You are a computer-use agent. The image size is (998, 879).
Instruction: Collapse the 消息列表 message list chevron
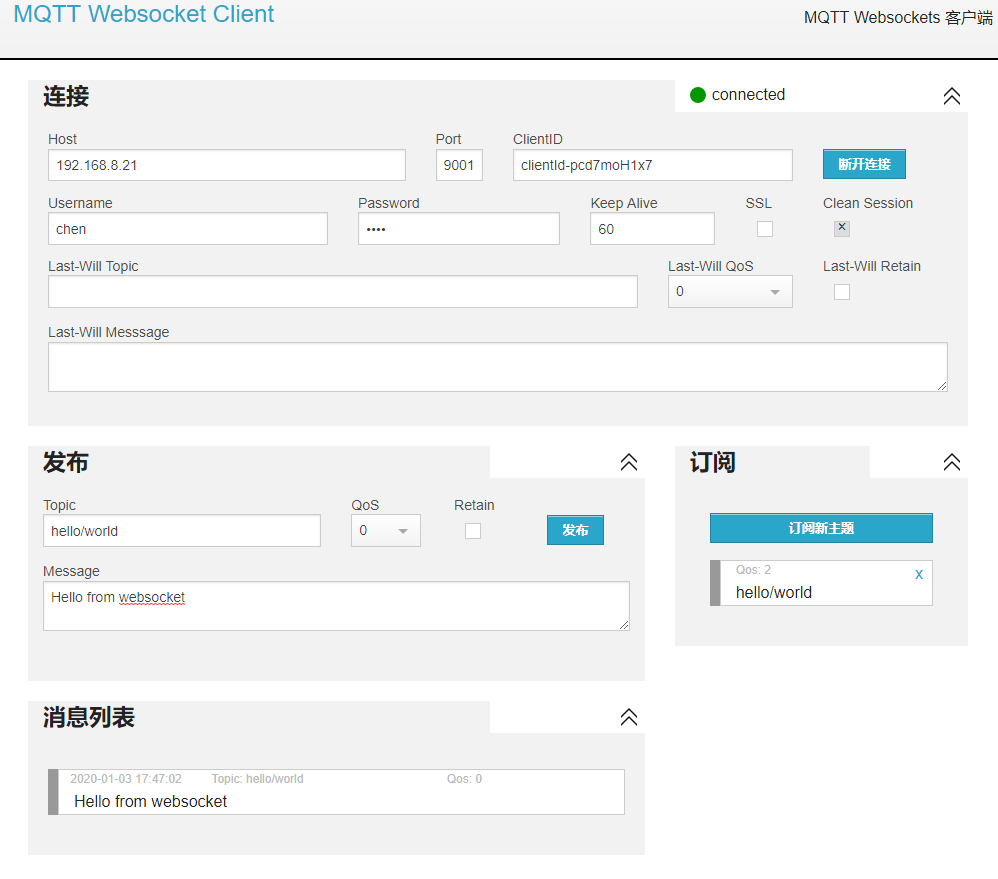coord(628,717)
